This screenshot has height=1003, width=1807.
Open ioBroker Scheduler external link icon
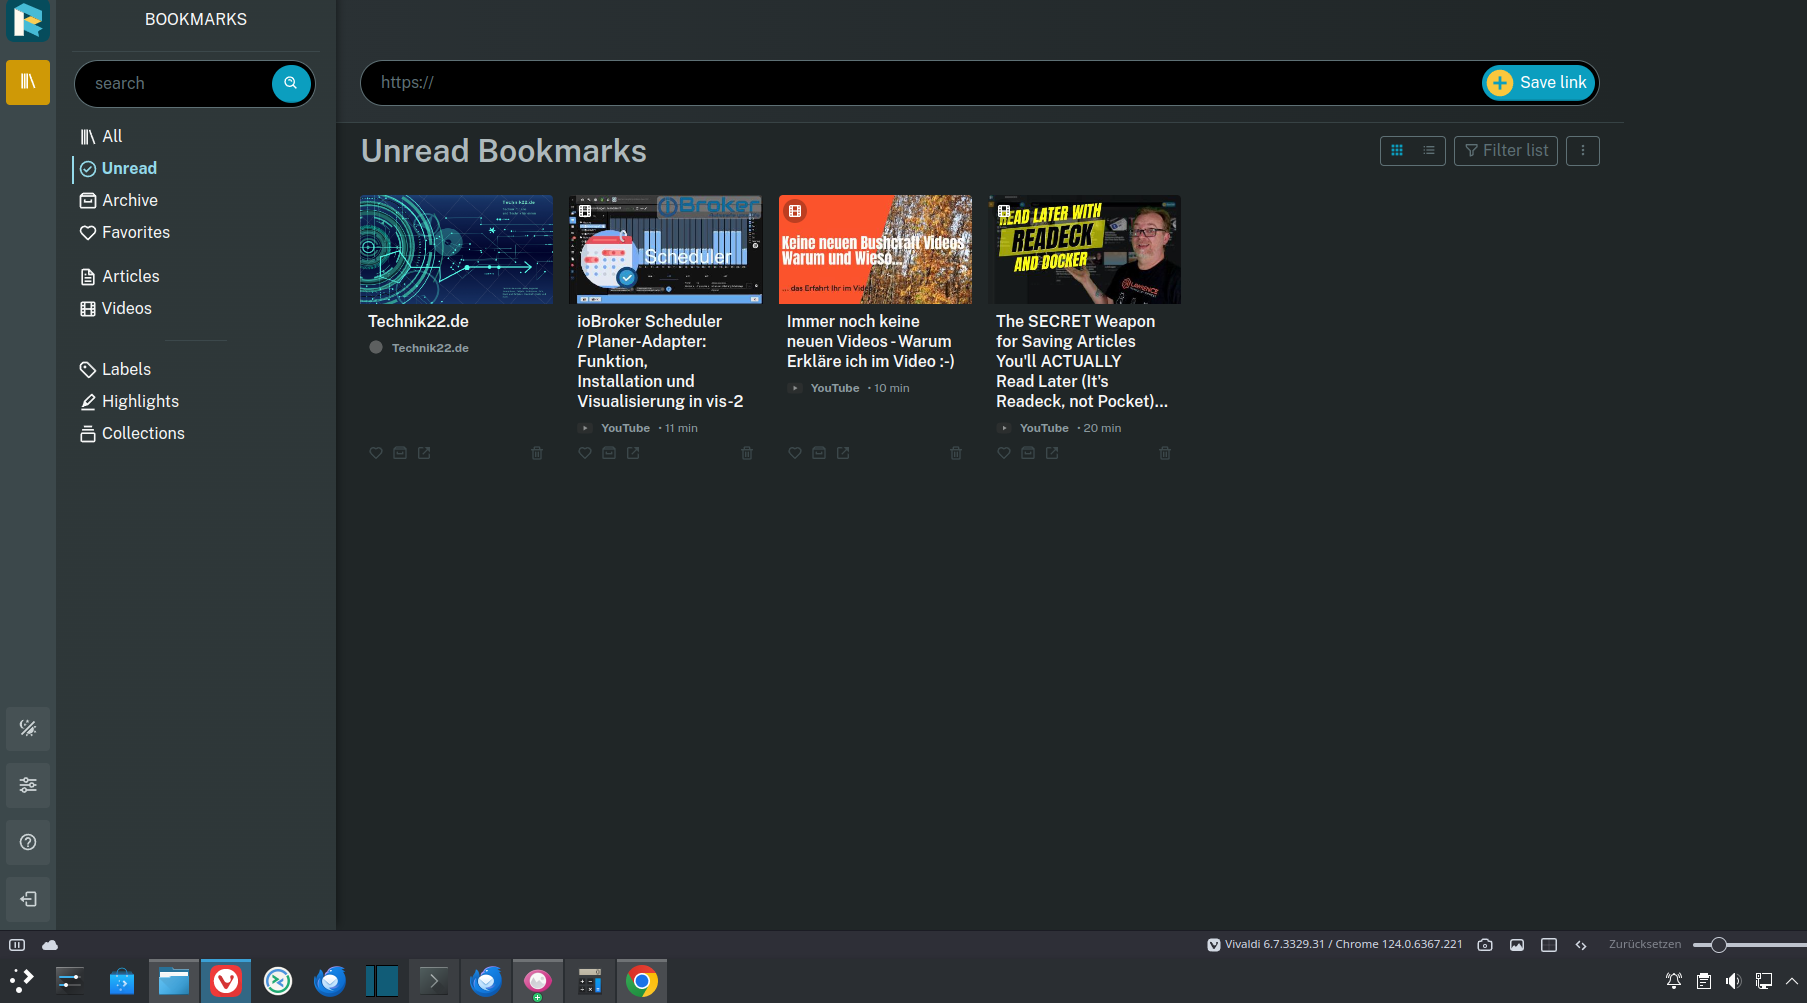coord(633,453)
